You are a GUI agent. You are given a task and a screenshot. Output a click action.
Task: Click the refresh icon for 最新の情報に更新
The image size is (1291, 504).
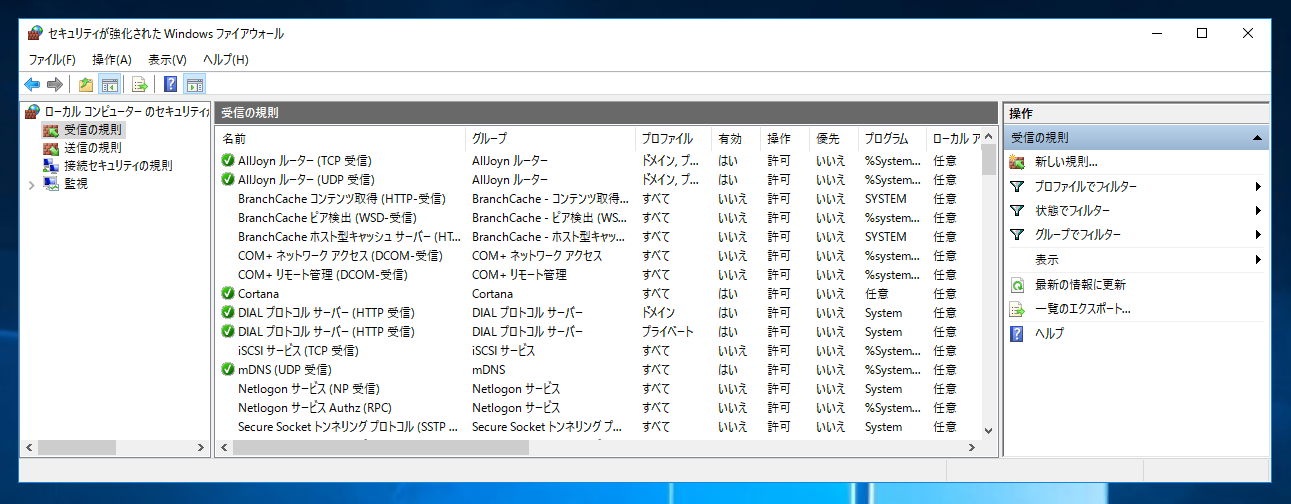coord(1018,285)
